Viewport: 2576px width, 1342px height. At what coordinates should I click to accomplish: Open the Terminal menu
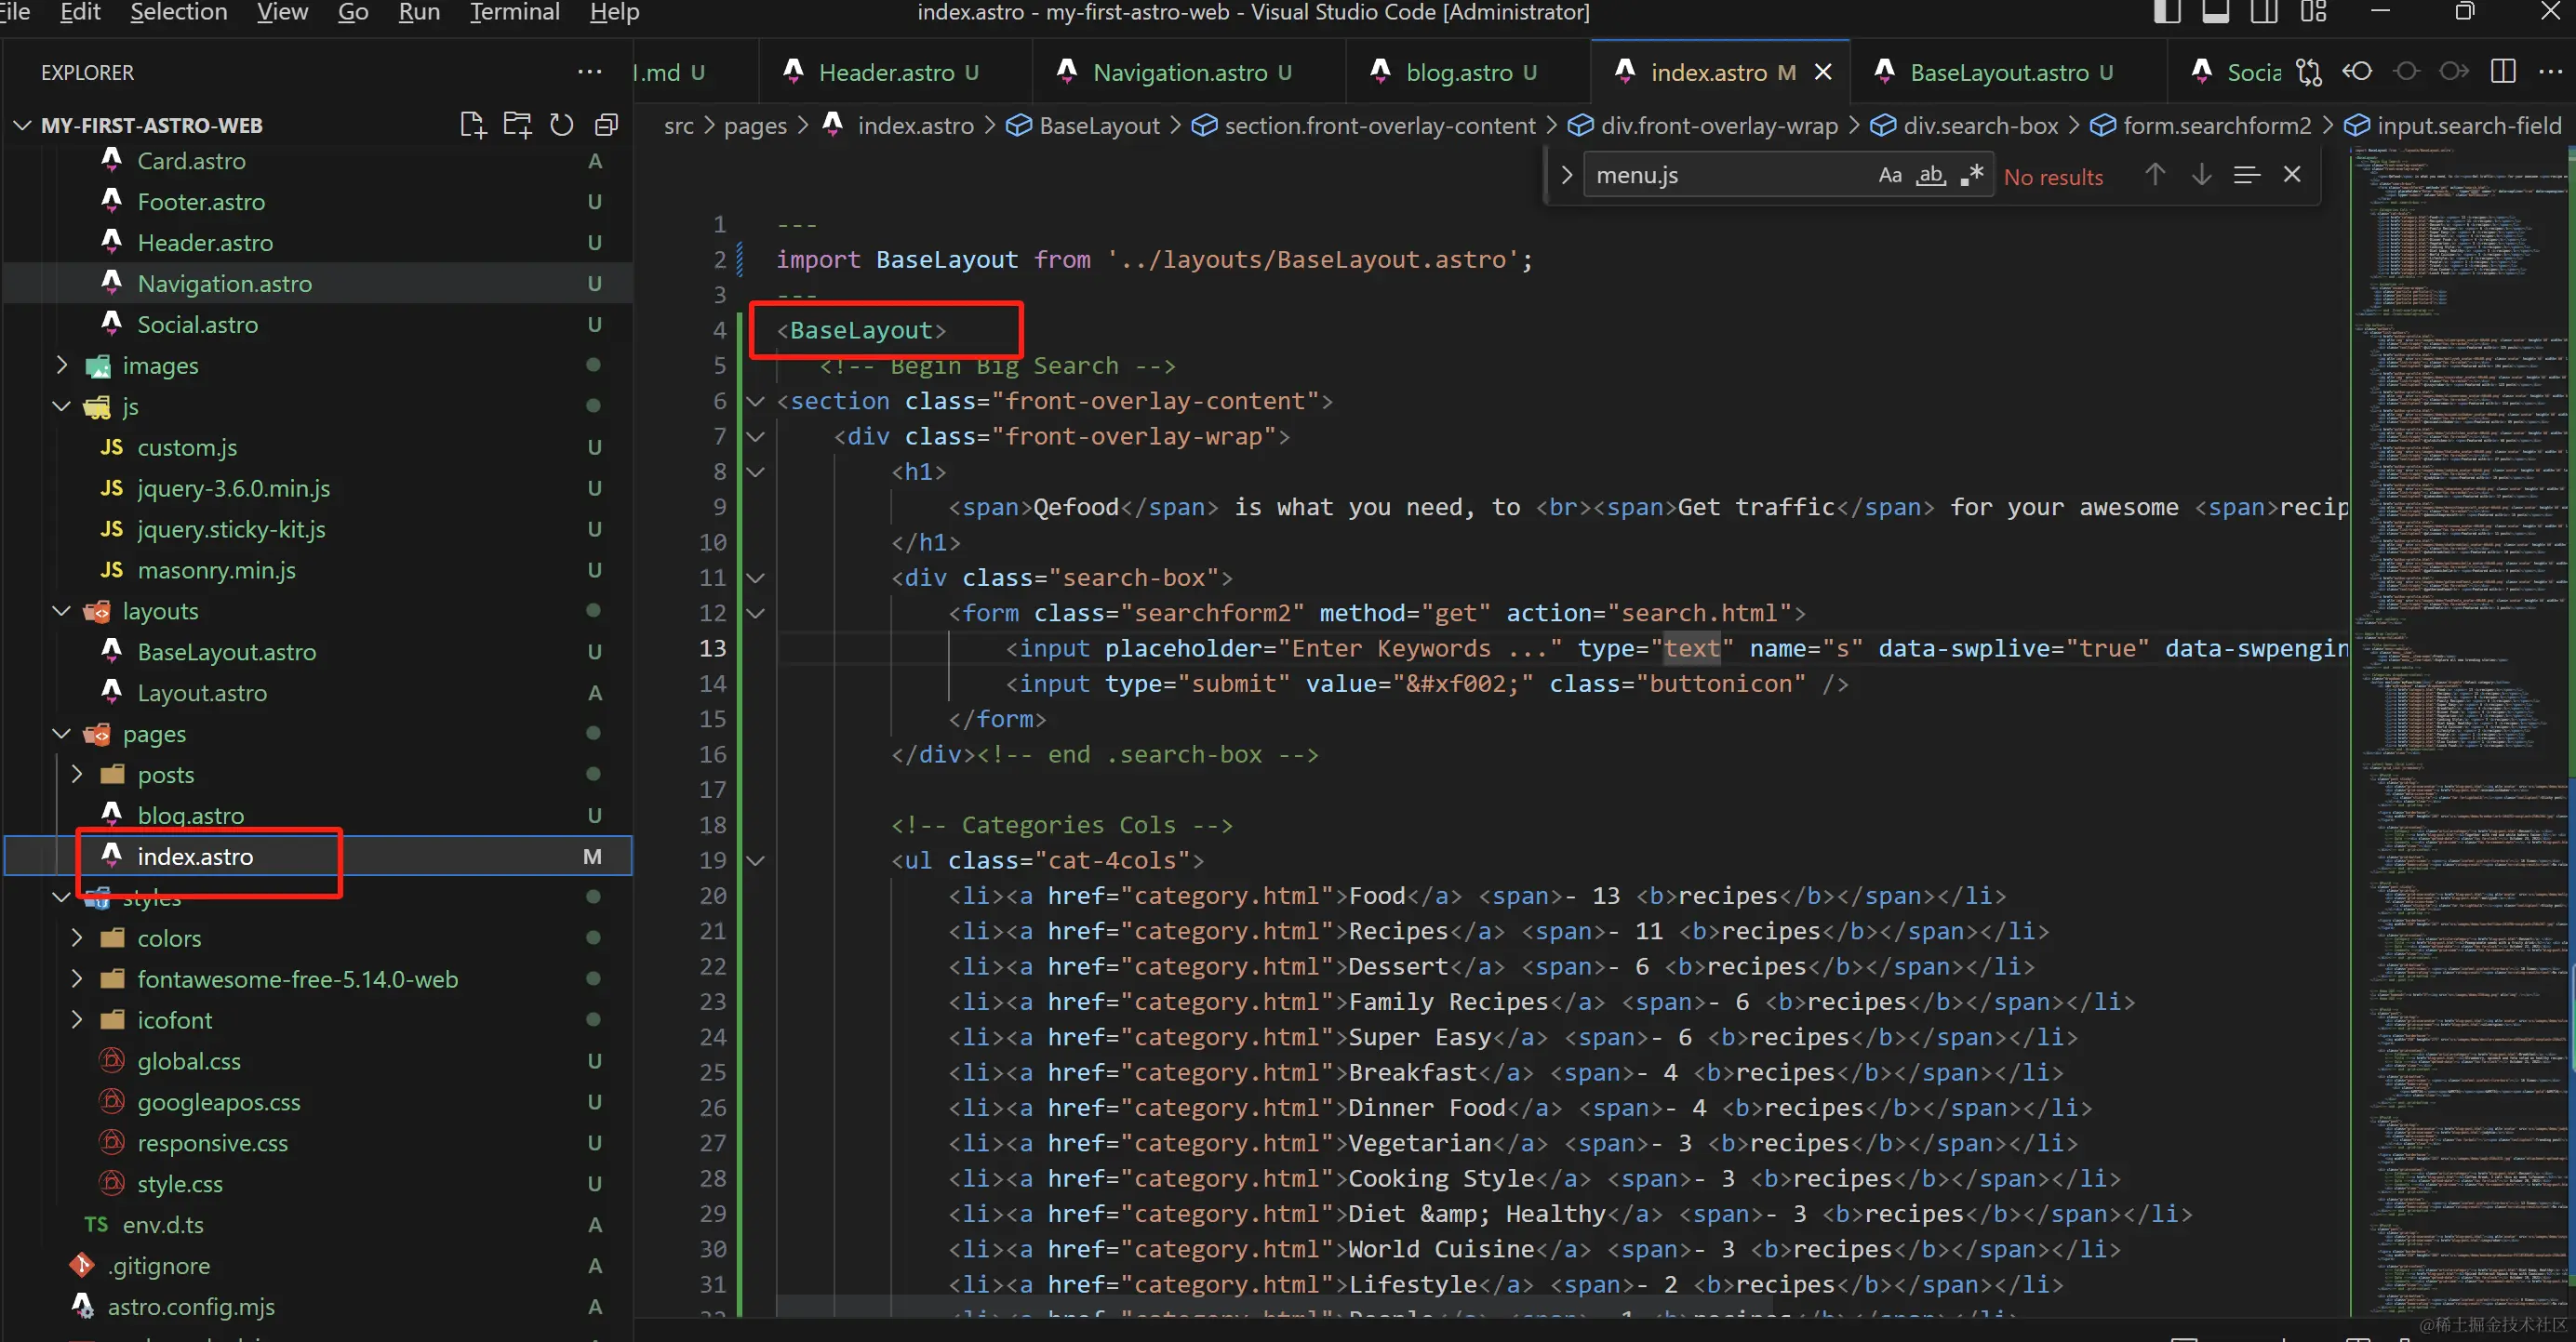514,13
